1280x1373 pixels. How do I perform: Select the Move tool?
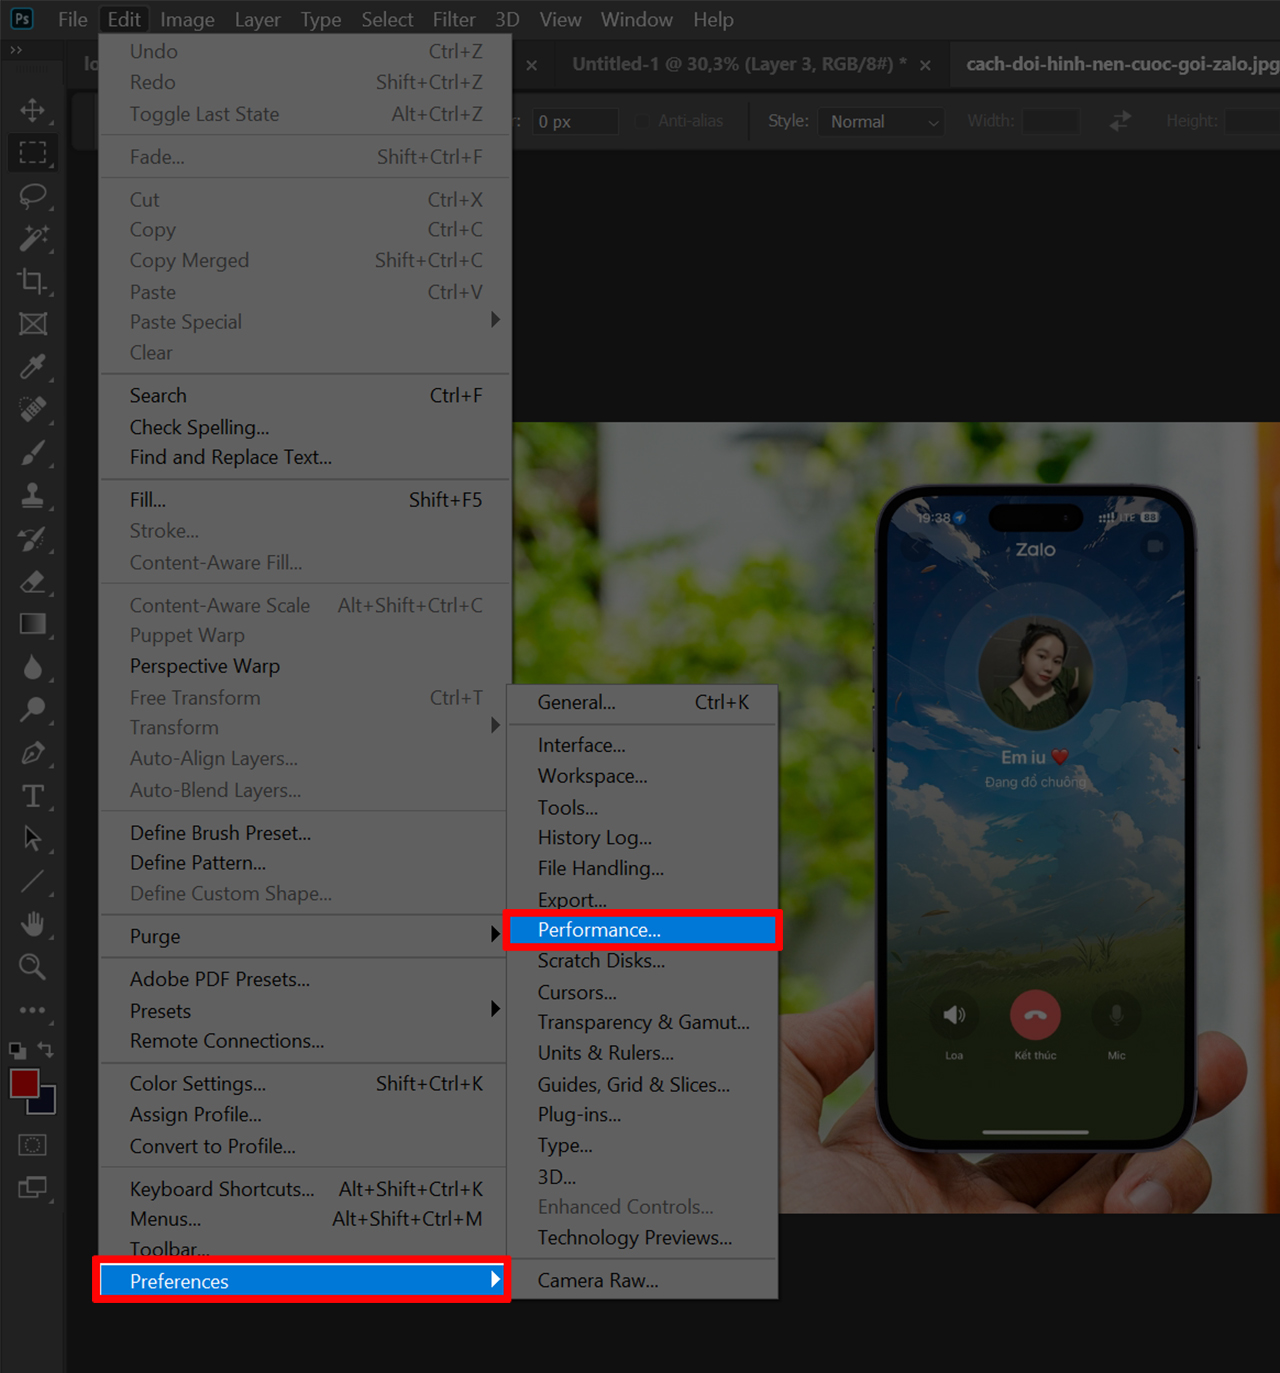click(x=33, y=110)
